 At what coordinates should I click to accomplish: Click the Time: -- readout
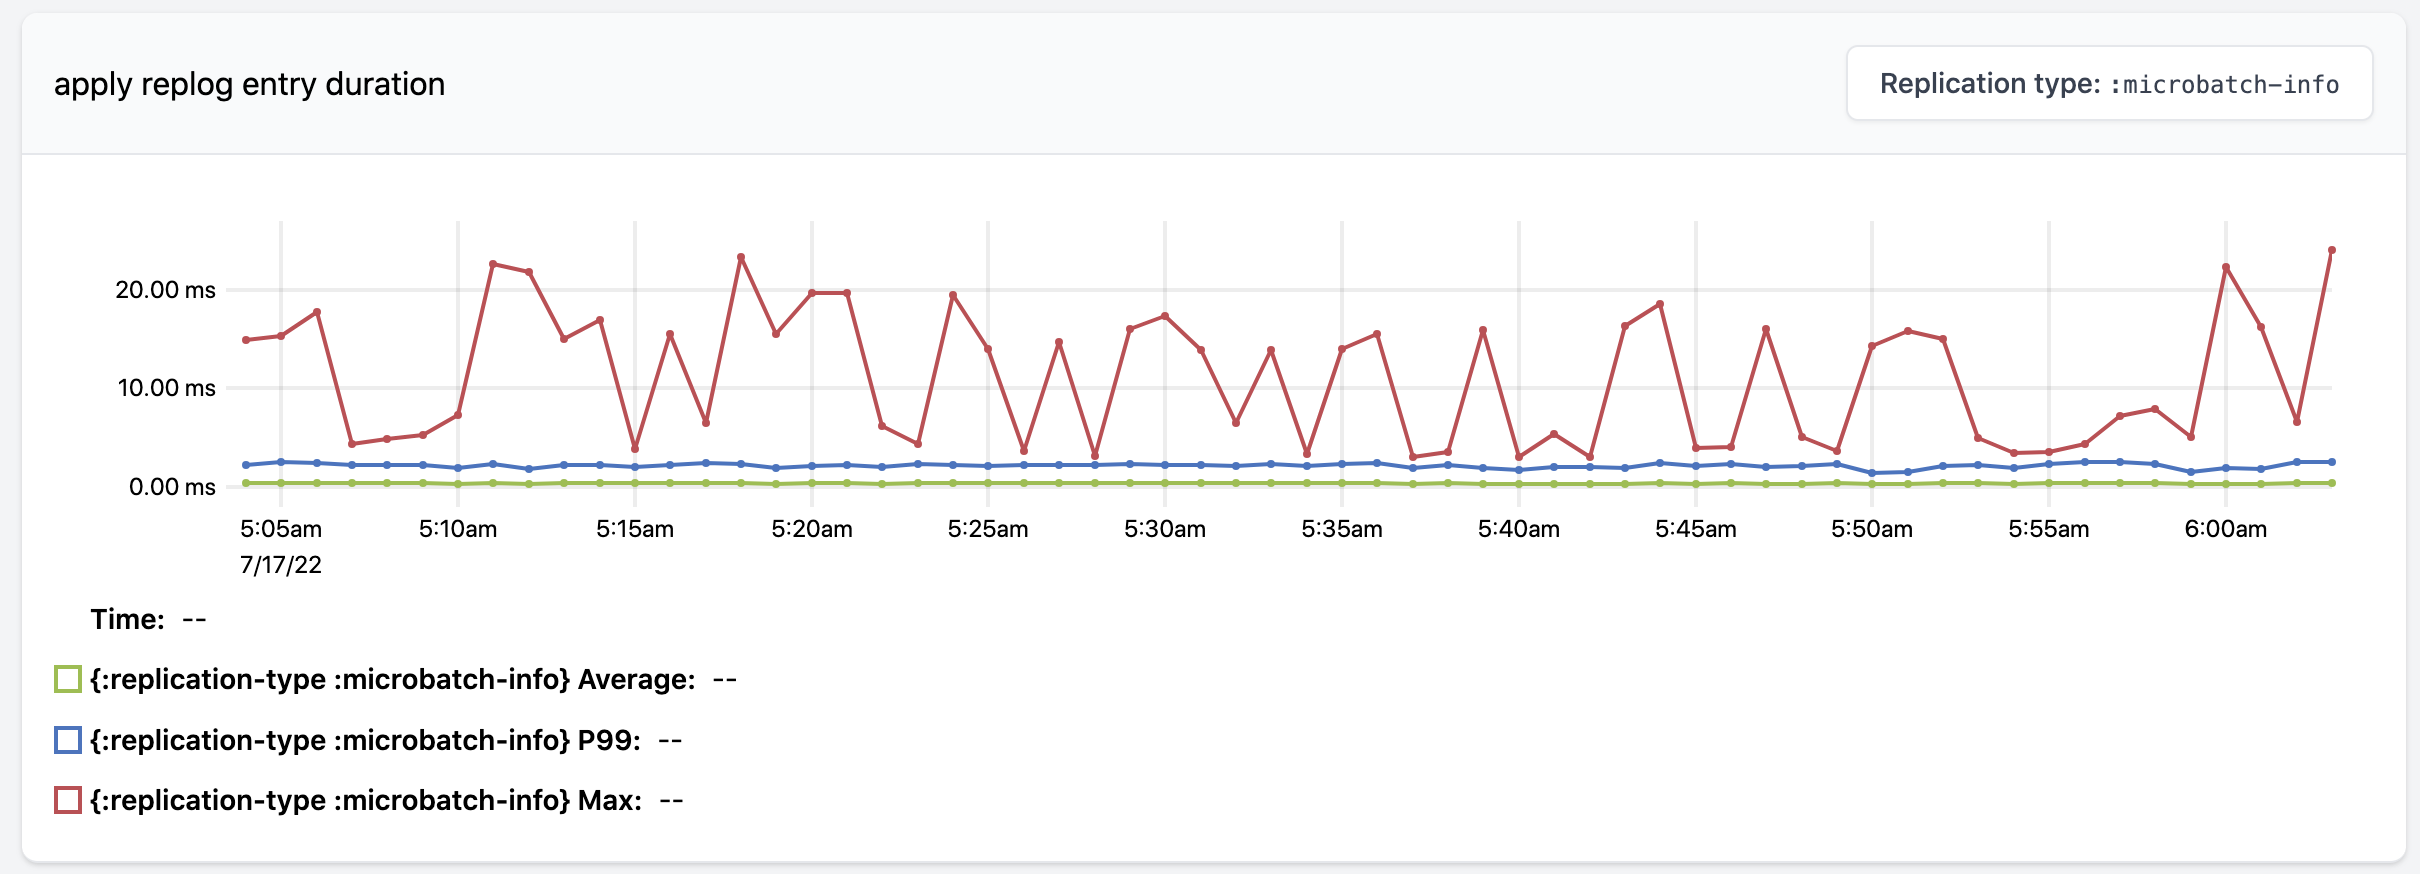(148, 620)
